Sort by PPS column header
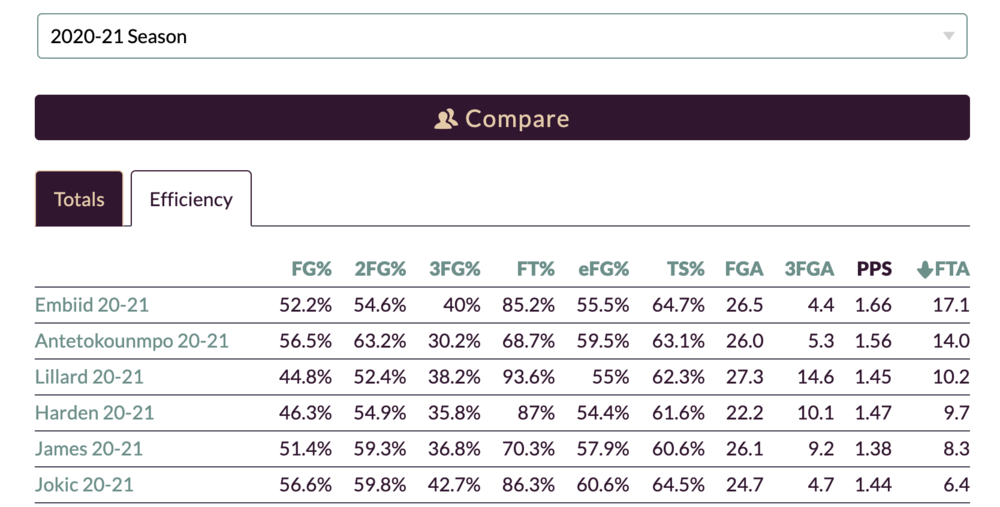 pyautogui.click(x=874, y=269)
